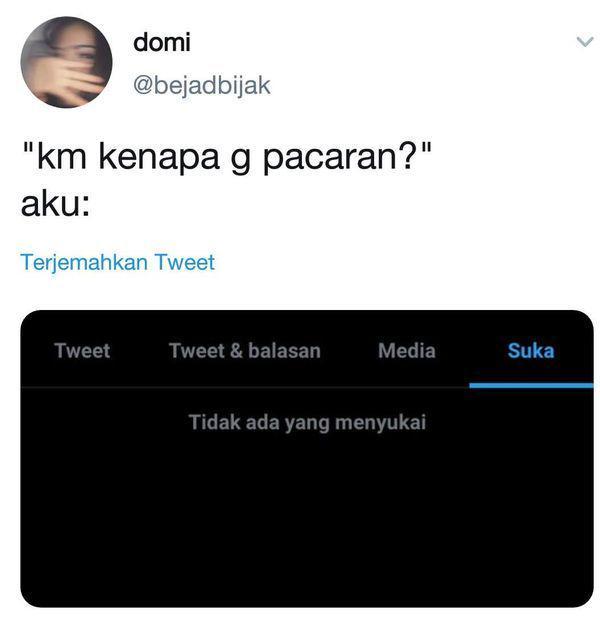Click the word "Terjemahkan" in the translate link
600x623 pixels.
[84, 263]
